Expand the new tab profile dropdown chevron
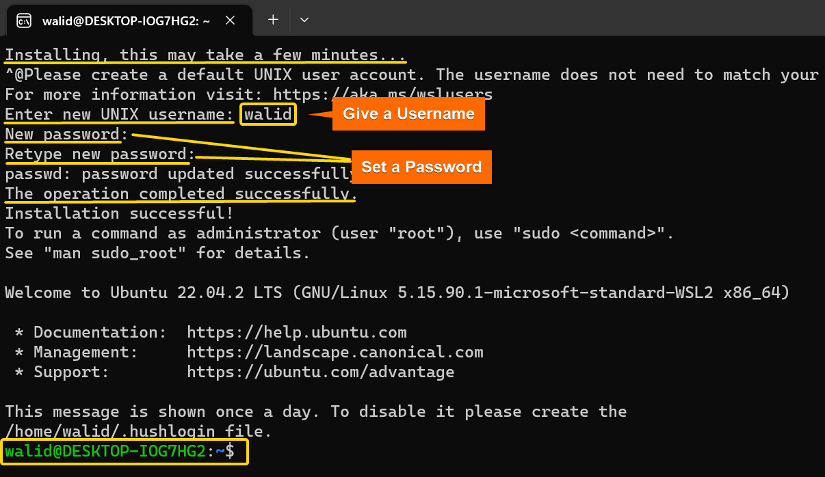The width and height of the screenshot is (825, 477). pos(304,20)
